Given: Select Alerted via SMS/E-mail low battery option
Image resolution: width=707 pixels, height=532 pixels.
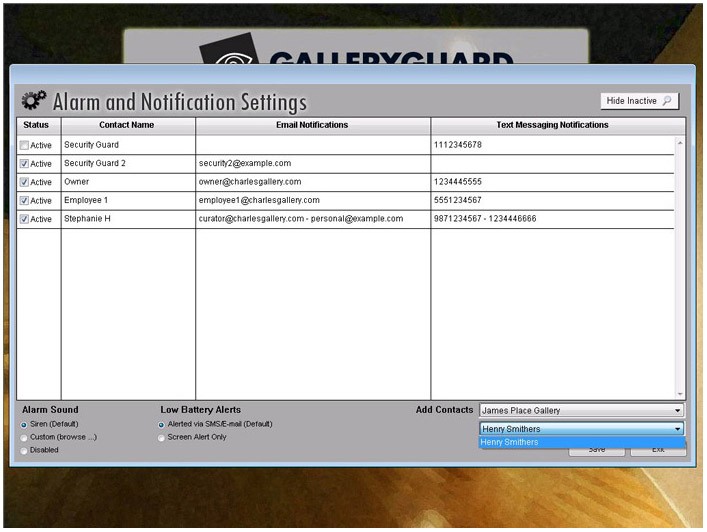Looking at the screenshot, I should coord(161,424).
